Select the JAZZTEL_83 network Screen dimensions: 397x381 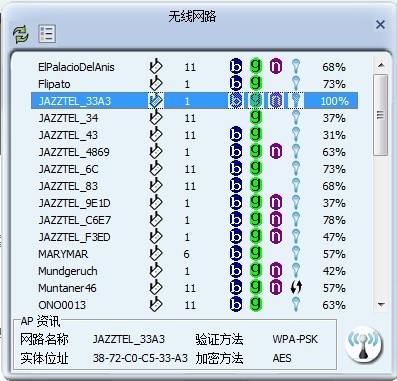[x=194, y=186]
